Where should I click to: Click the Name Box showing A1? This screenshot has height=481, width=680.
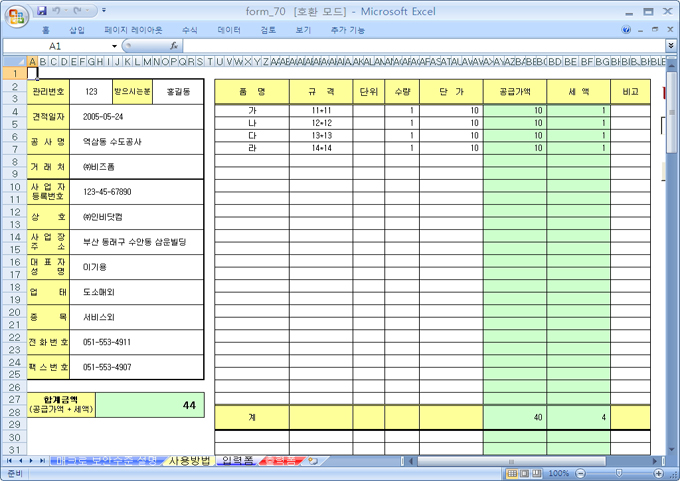(56, 46)
